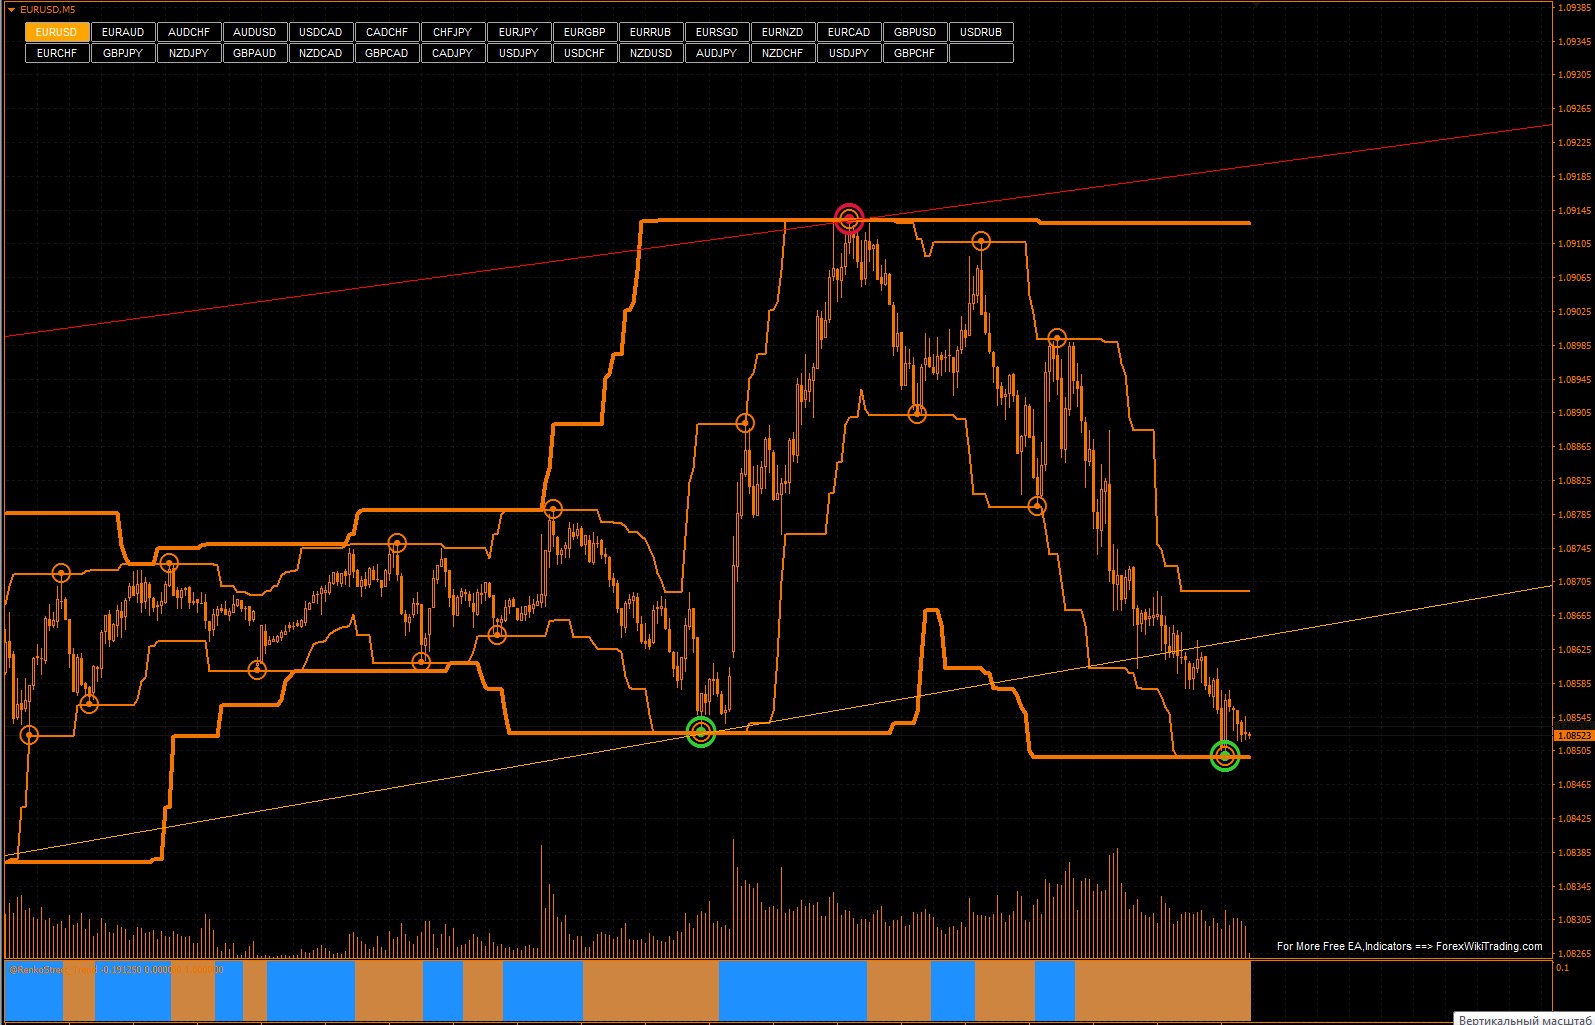1595x1025 pixels.
Task: Switch chart to EURSGD
Action: click(x=716, y=32)
